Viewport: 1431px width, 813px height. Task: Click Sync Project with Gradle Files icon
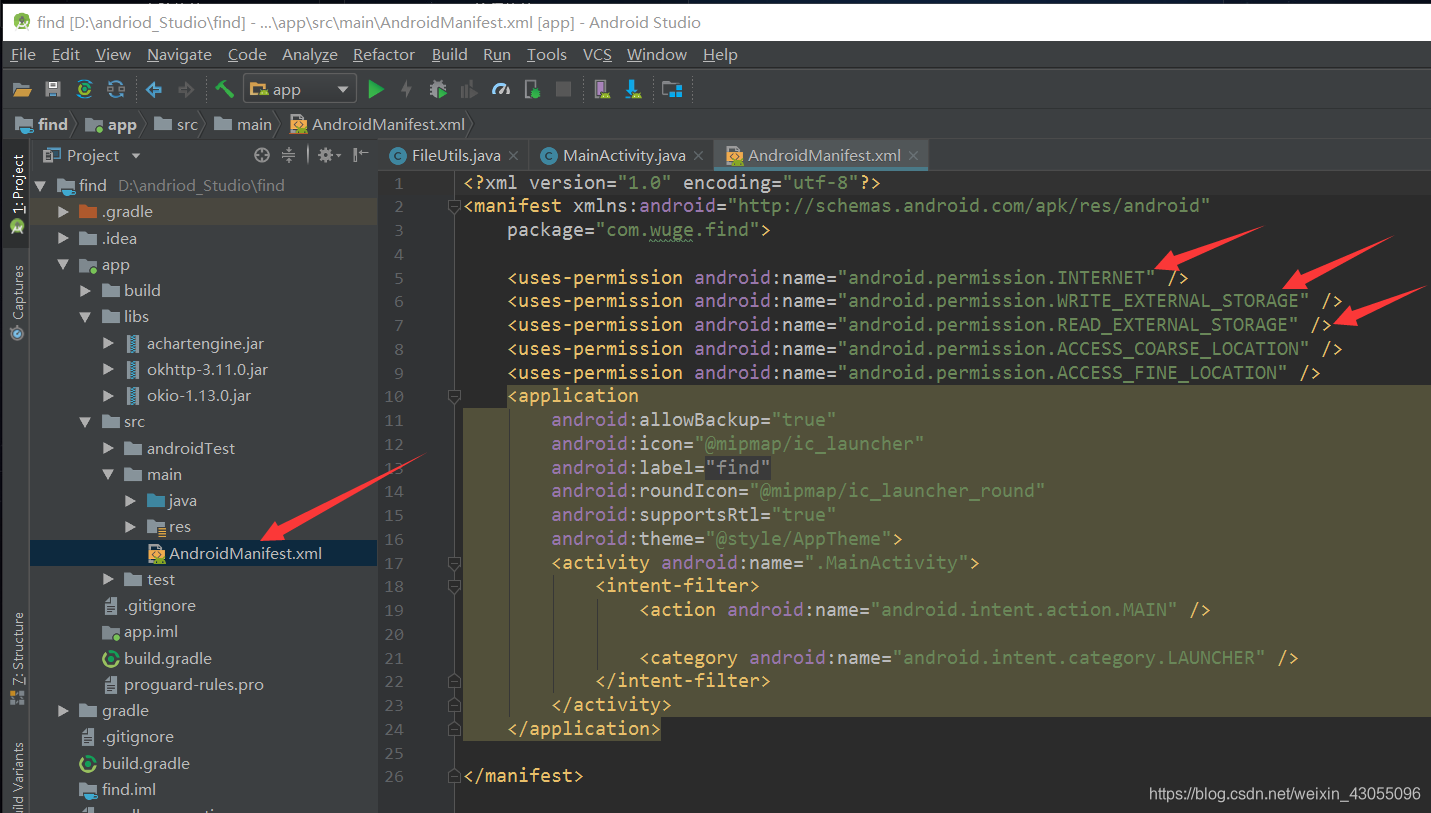pos(85,90)
